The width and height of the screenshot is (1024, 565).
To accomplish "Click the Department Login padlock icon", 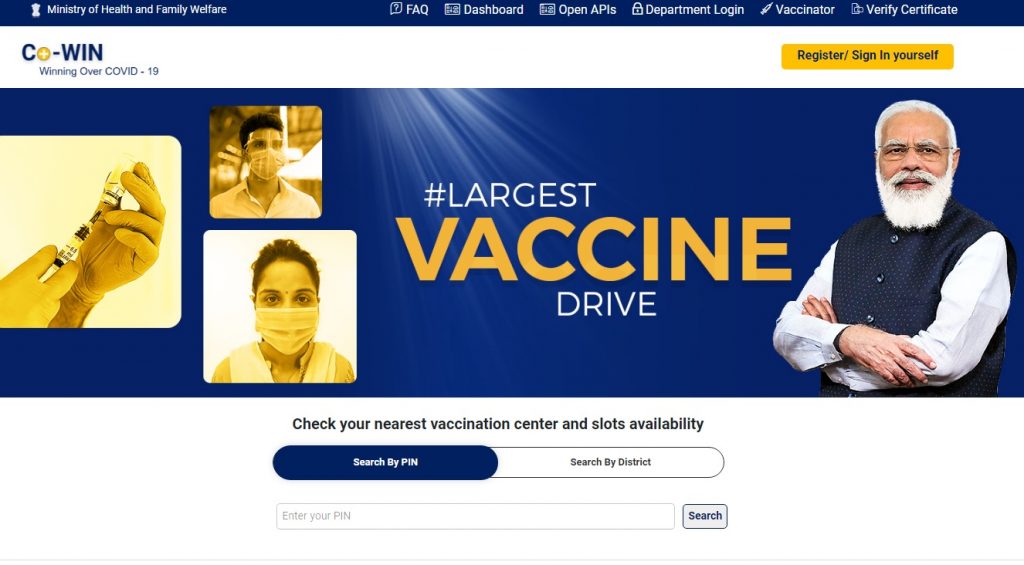I will (637, 8).
